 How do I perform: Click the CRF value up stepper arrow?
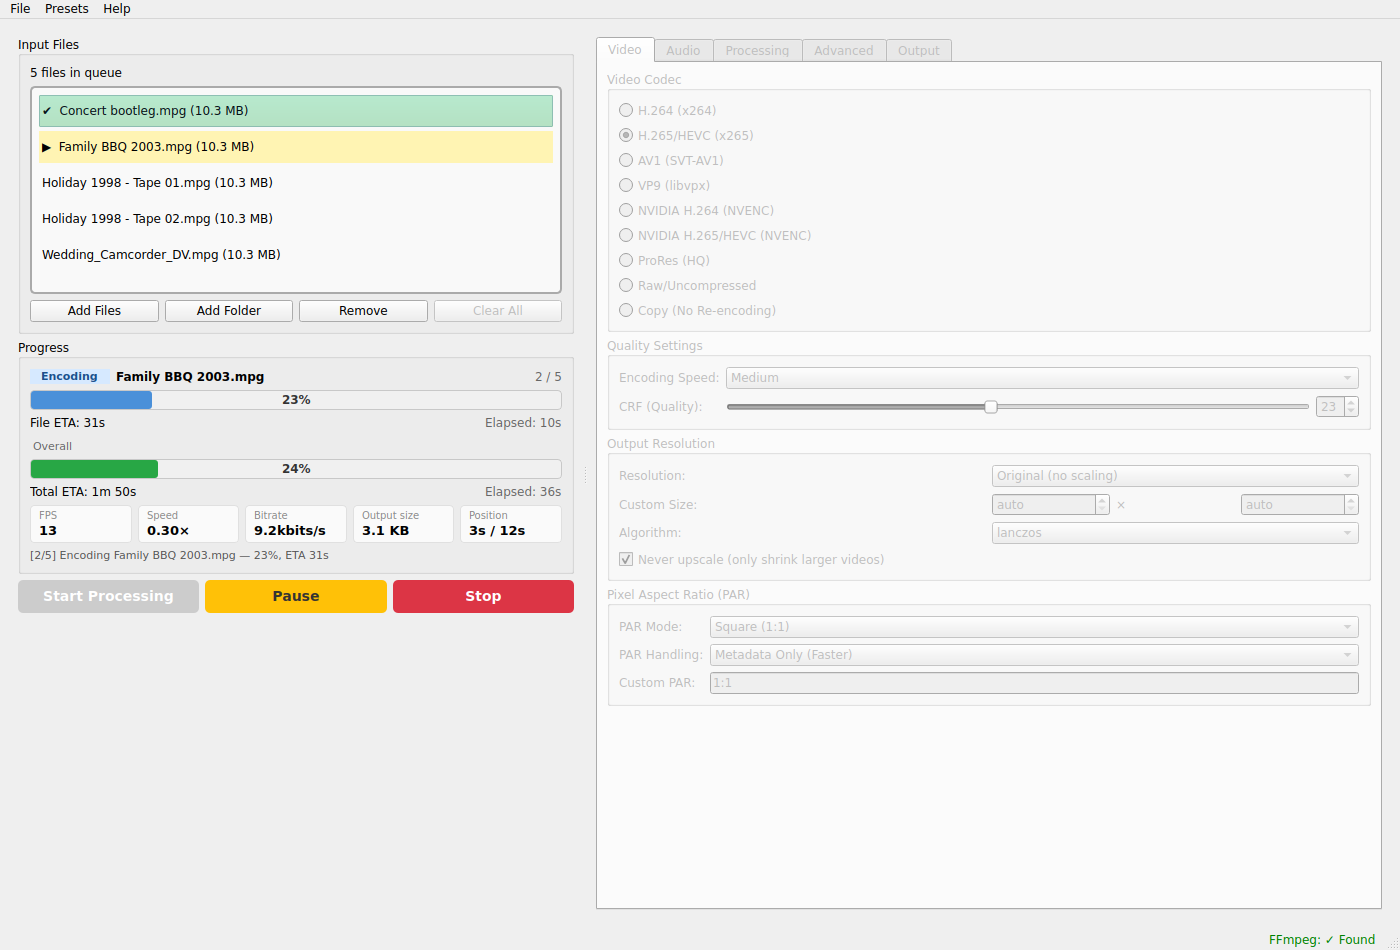(1351, 402)
